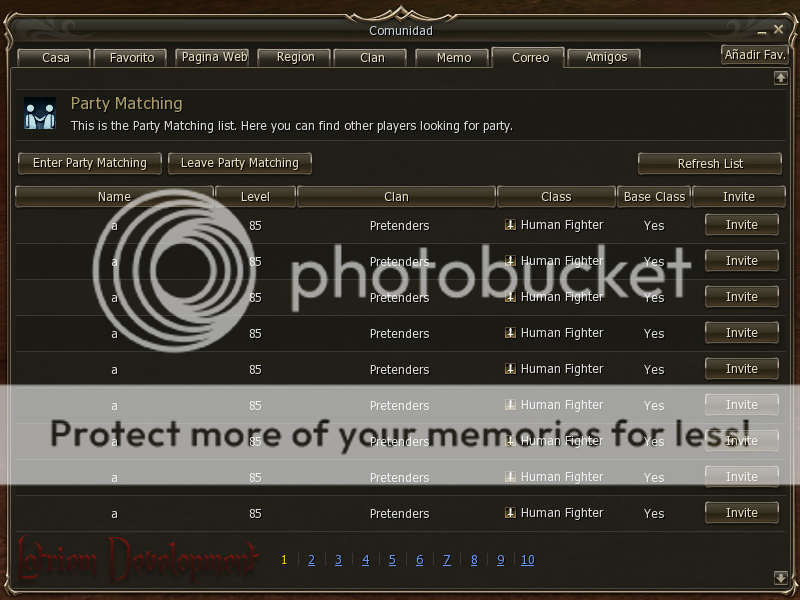Open page 5 of the list
This screenshot has width=800, height=600.
tap(392, 560)
